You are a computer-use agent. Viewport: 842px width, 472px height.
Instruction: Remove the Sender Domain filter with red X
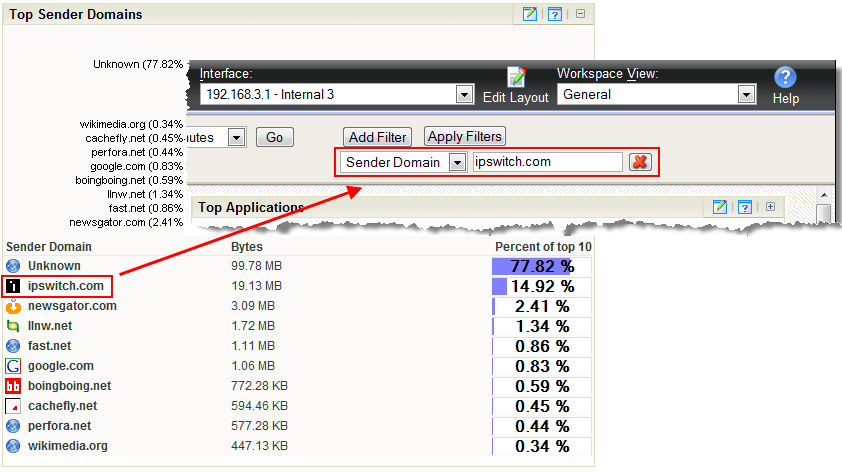click(640, 162)
